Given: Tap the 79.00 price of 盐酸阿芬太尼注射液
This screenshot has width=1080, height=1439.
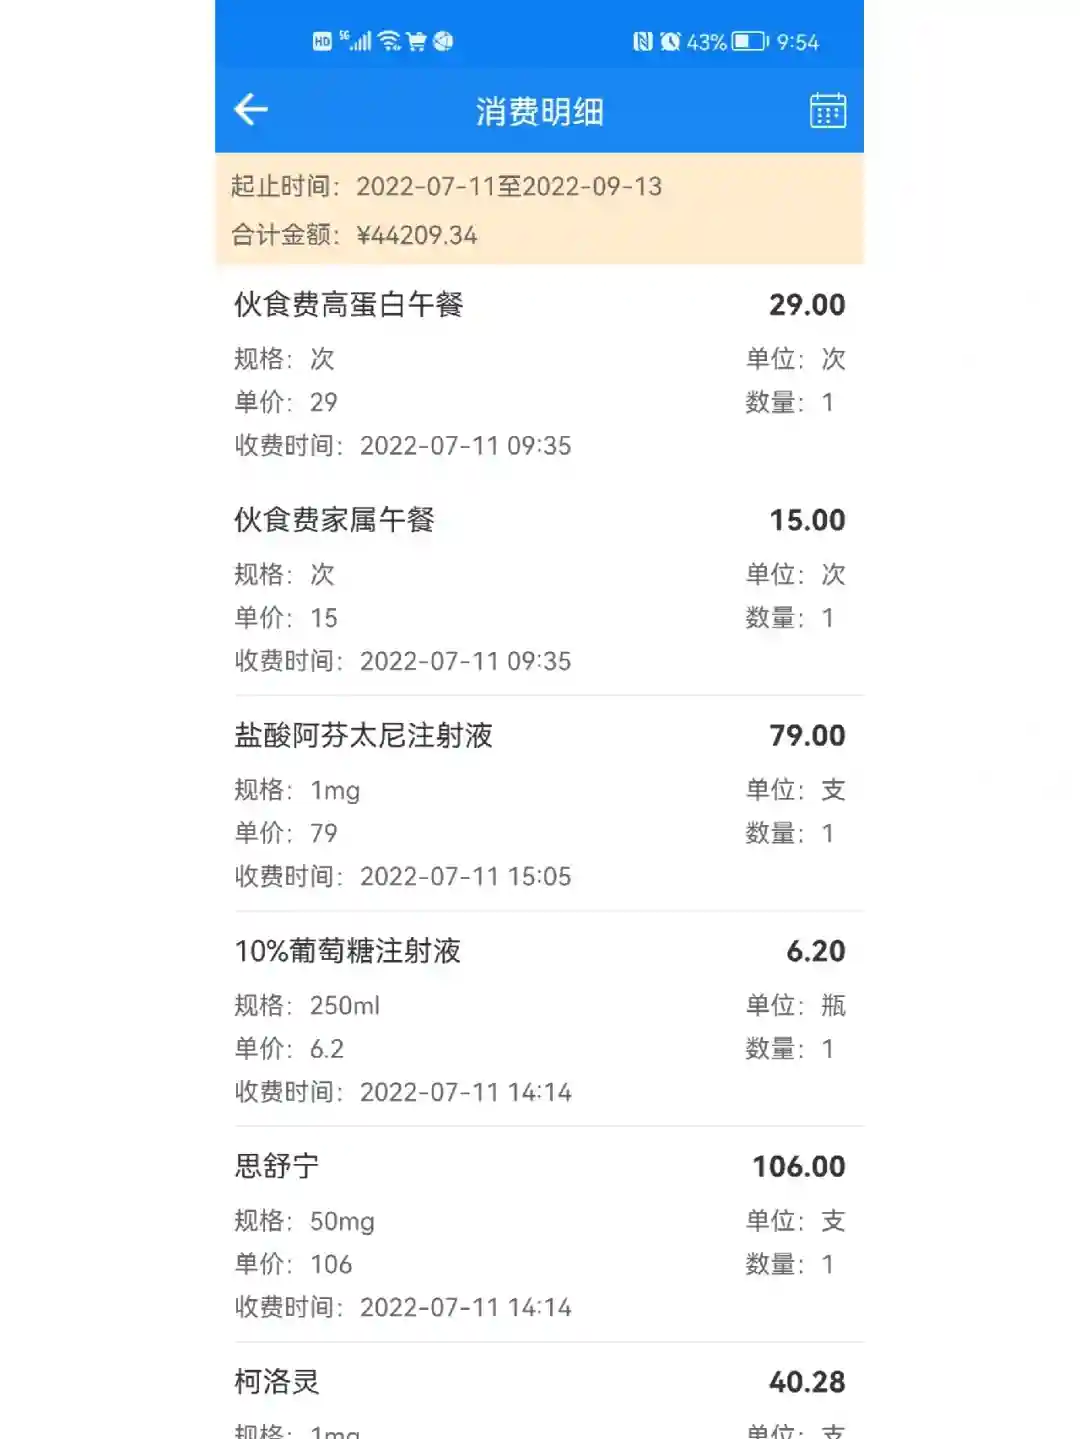Looking at the screenshot, I should click(806, 735).
